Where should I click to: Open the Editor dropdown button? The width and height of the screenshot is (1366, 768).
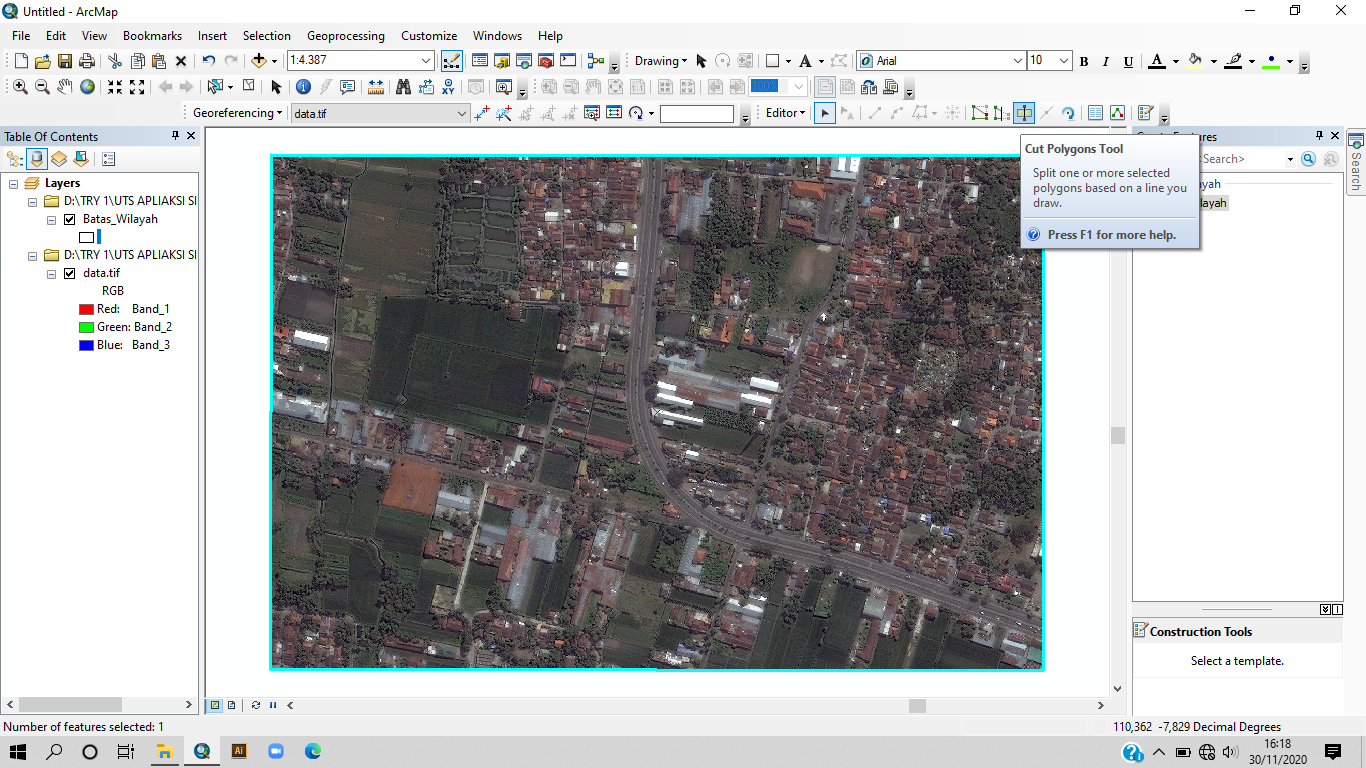tap(786, 113)
